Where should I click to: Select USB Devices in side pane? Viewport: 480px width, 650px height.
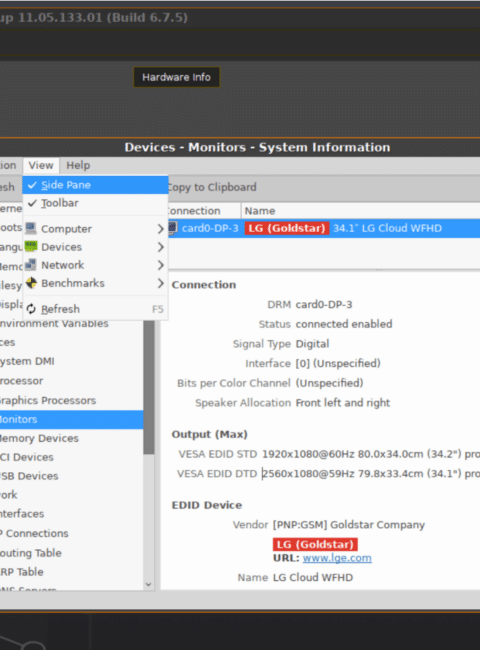[x=71, y=476]
